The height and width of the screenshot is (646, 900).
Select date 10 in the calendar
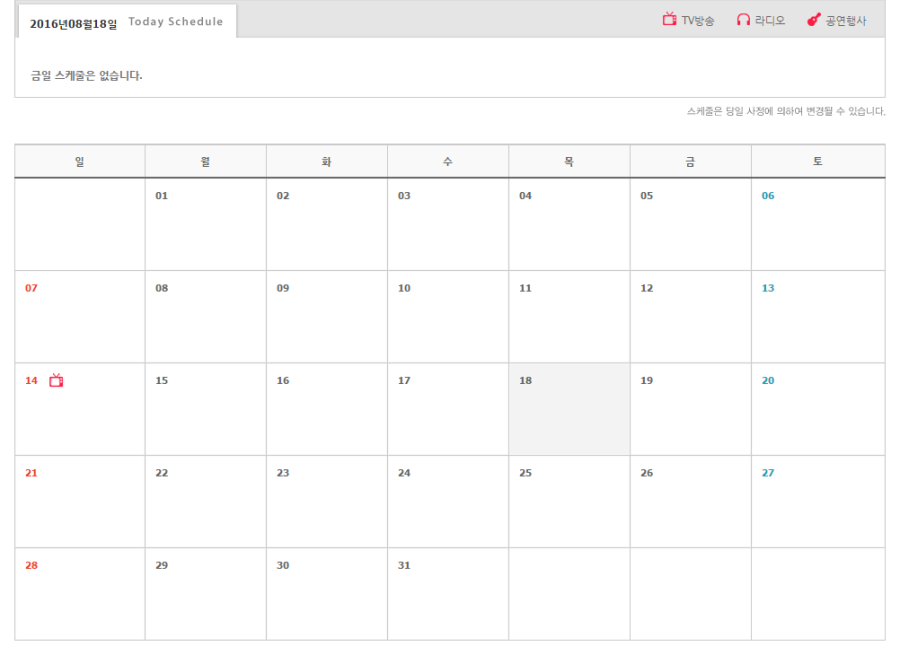click(x=404, y=288)
